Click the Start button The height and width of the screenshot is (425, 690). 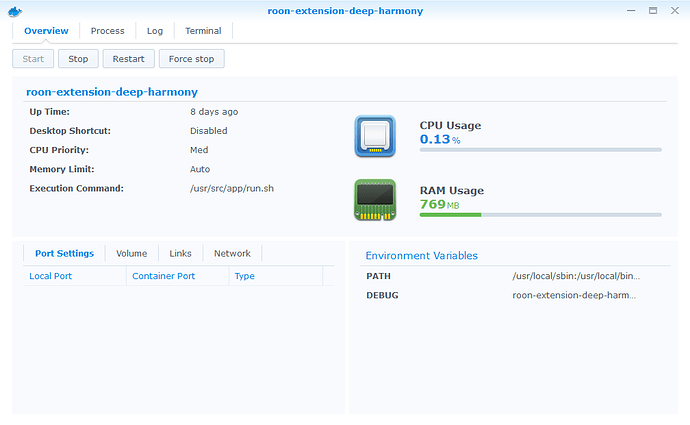pos(33,59)
